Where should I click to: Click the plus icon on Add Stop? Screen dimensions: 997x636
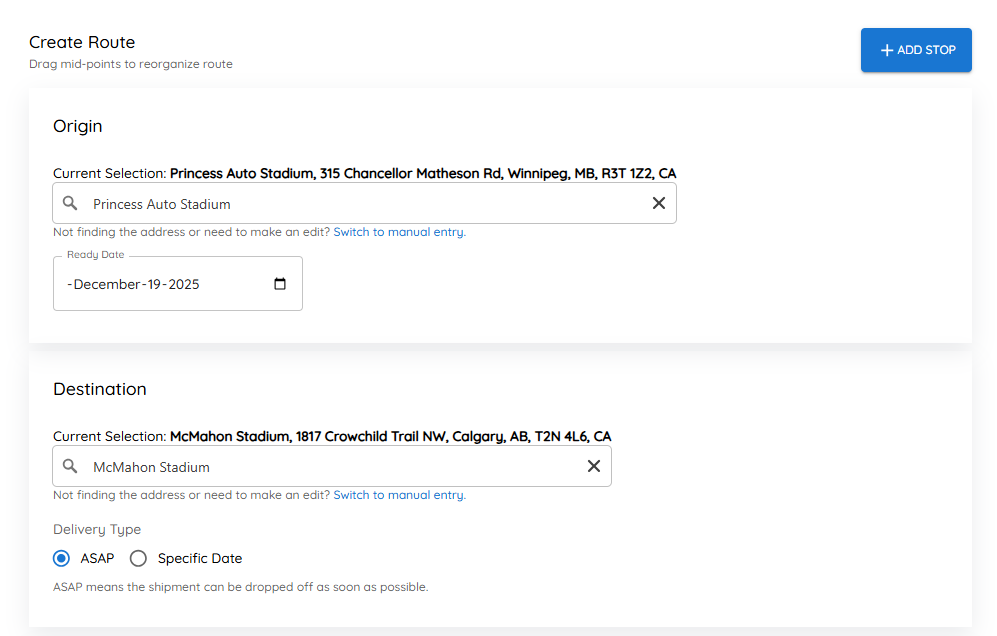[887, 50]
